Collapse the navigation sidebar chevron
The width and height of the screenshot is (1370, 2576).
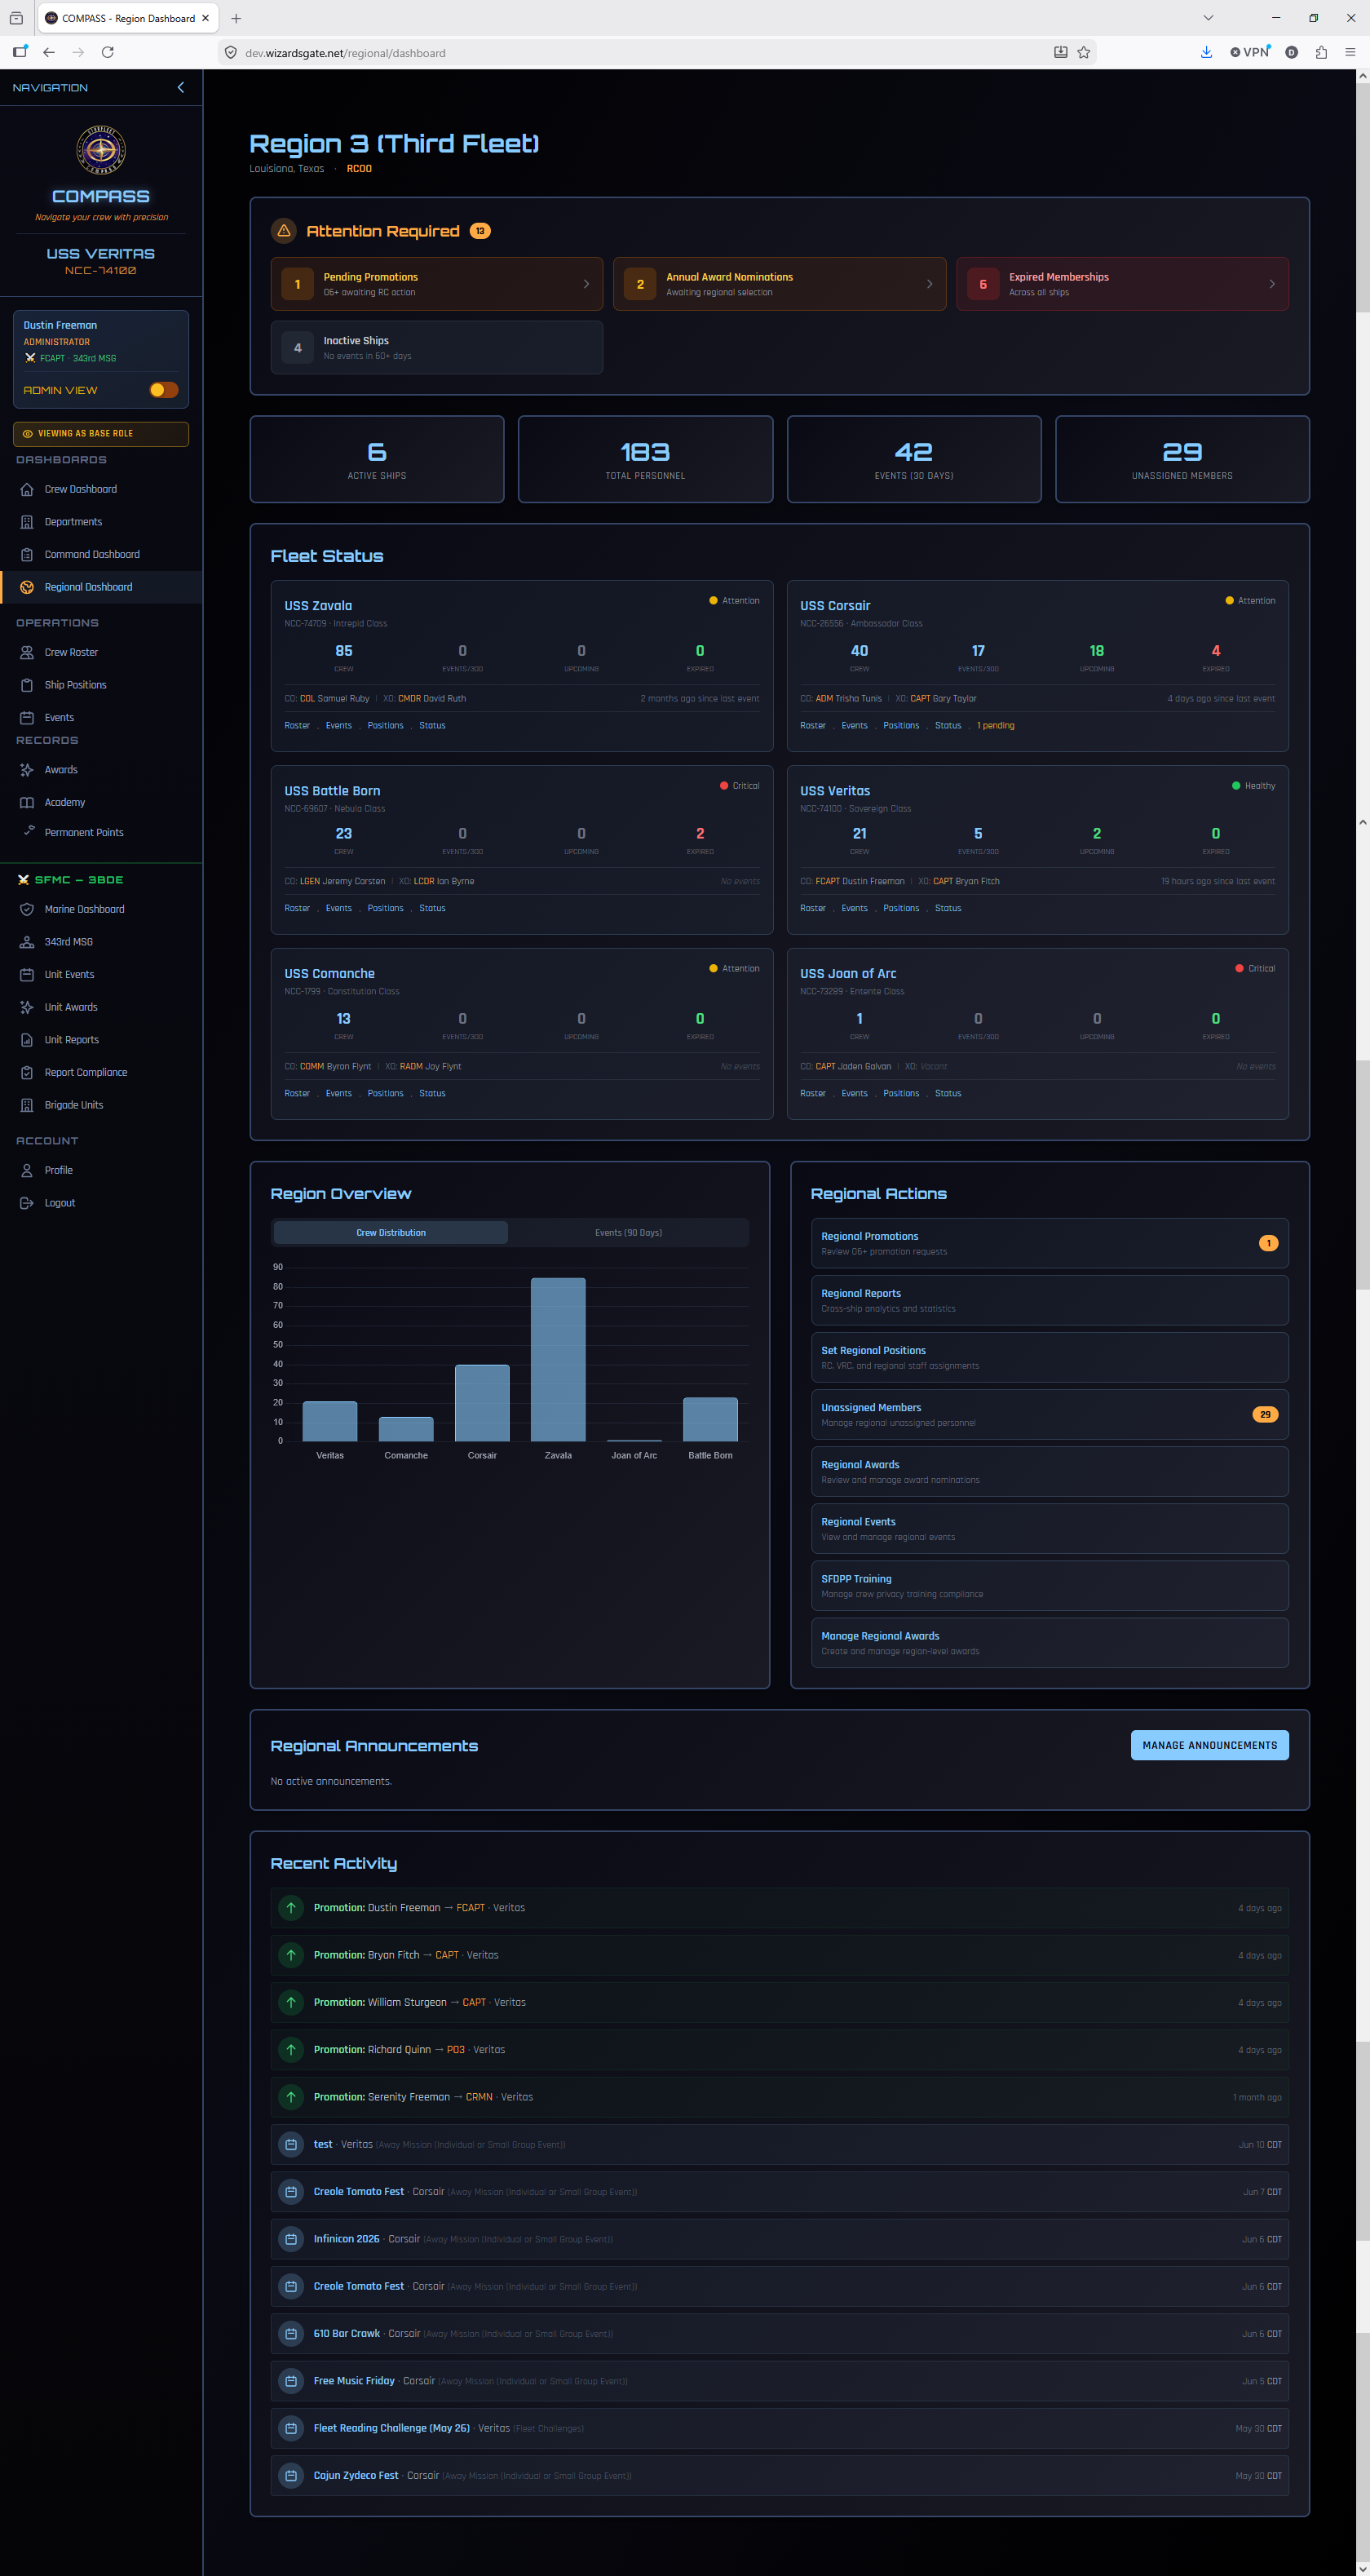click(x=181, y=87)
